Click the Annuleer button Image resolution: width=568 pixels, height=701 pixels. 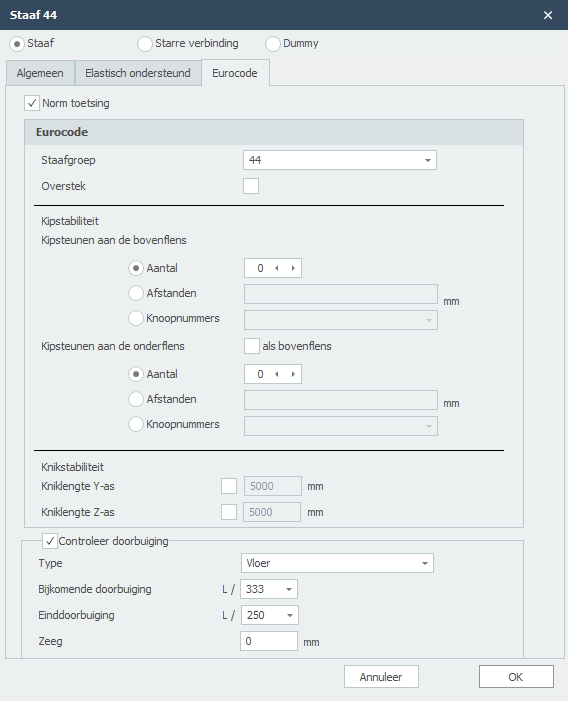381,677
